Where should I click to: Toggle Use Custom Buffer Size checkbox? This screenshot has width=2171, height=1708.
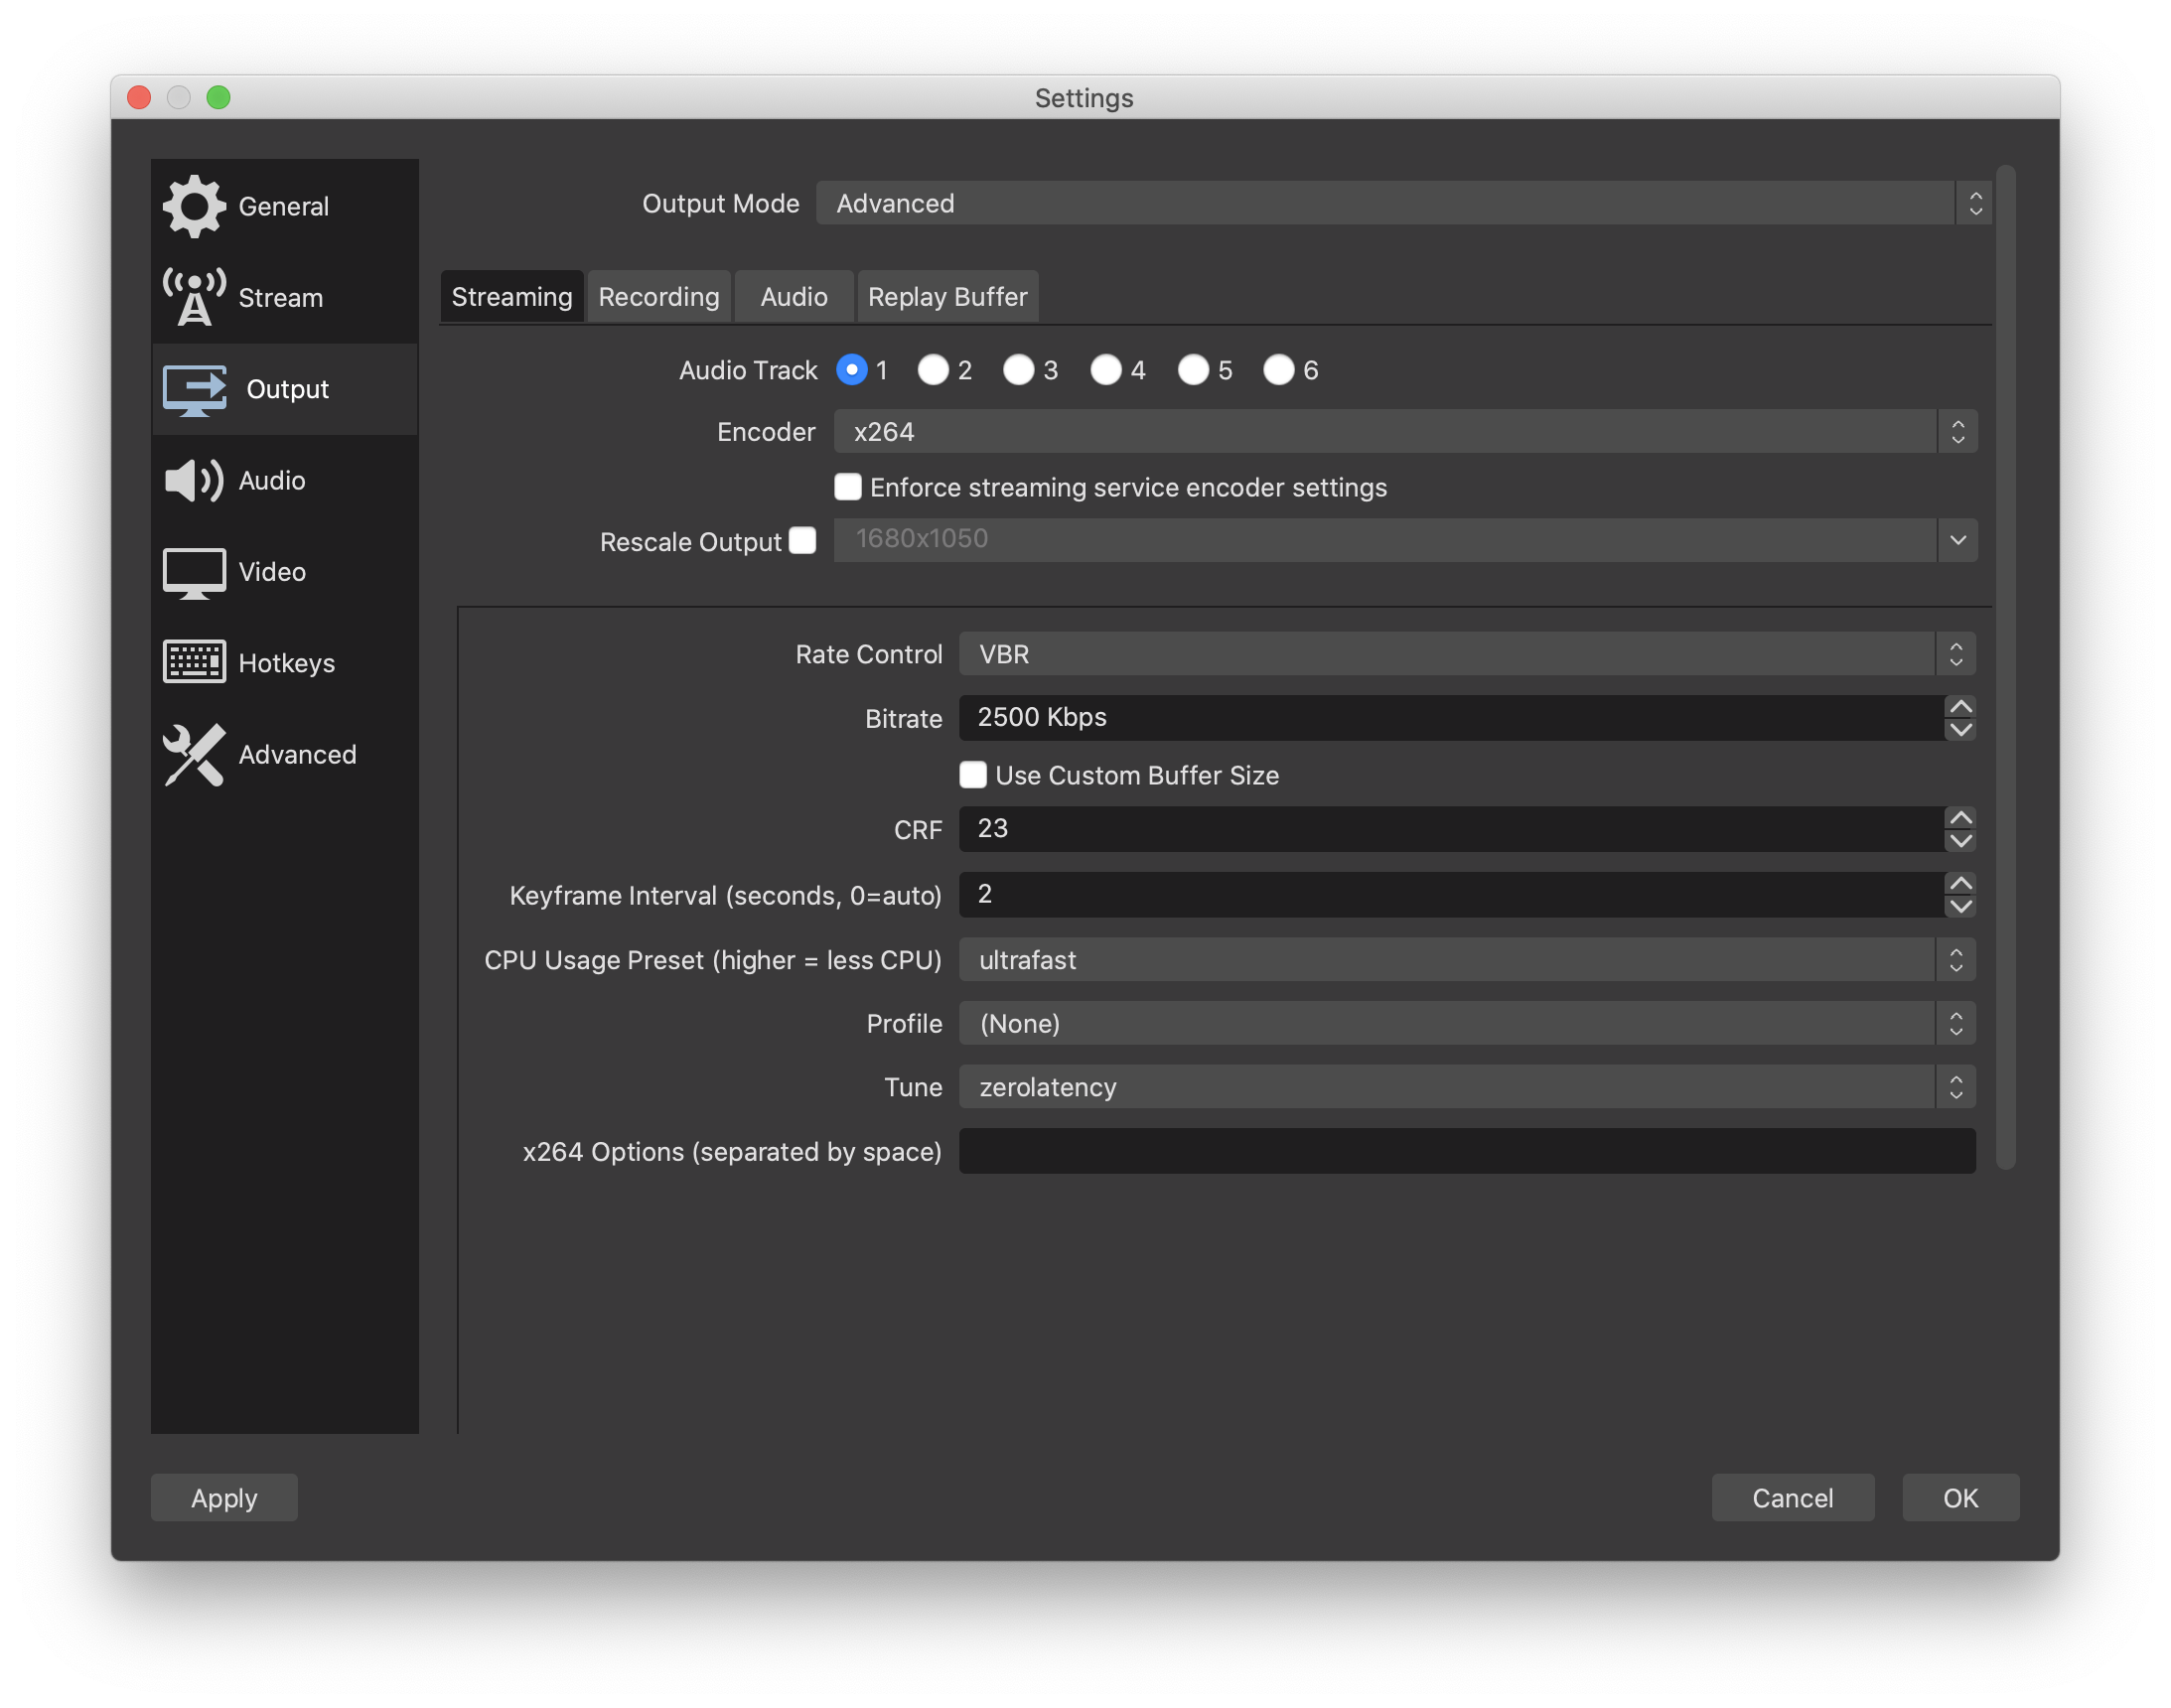(x=971, y=774)
